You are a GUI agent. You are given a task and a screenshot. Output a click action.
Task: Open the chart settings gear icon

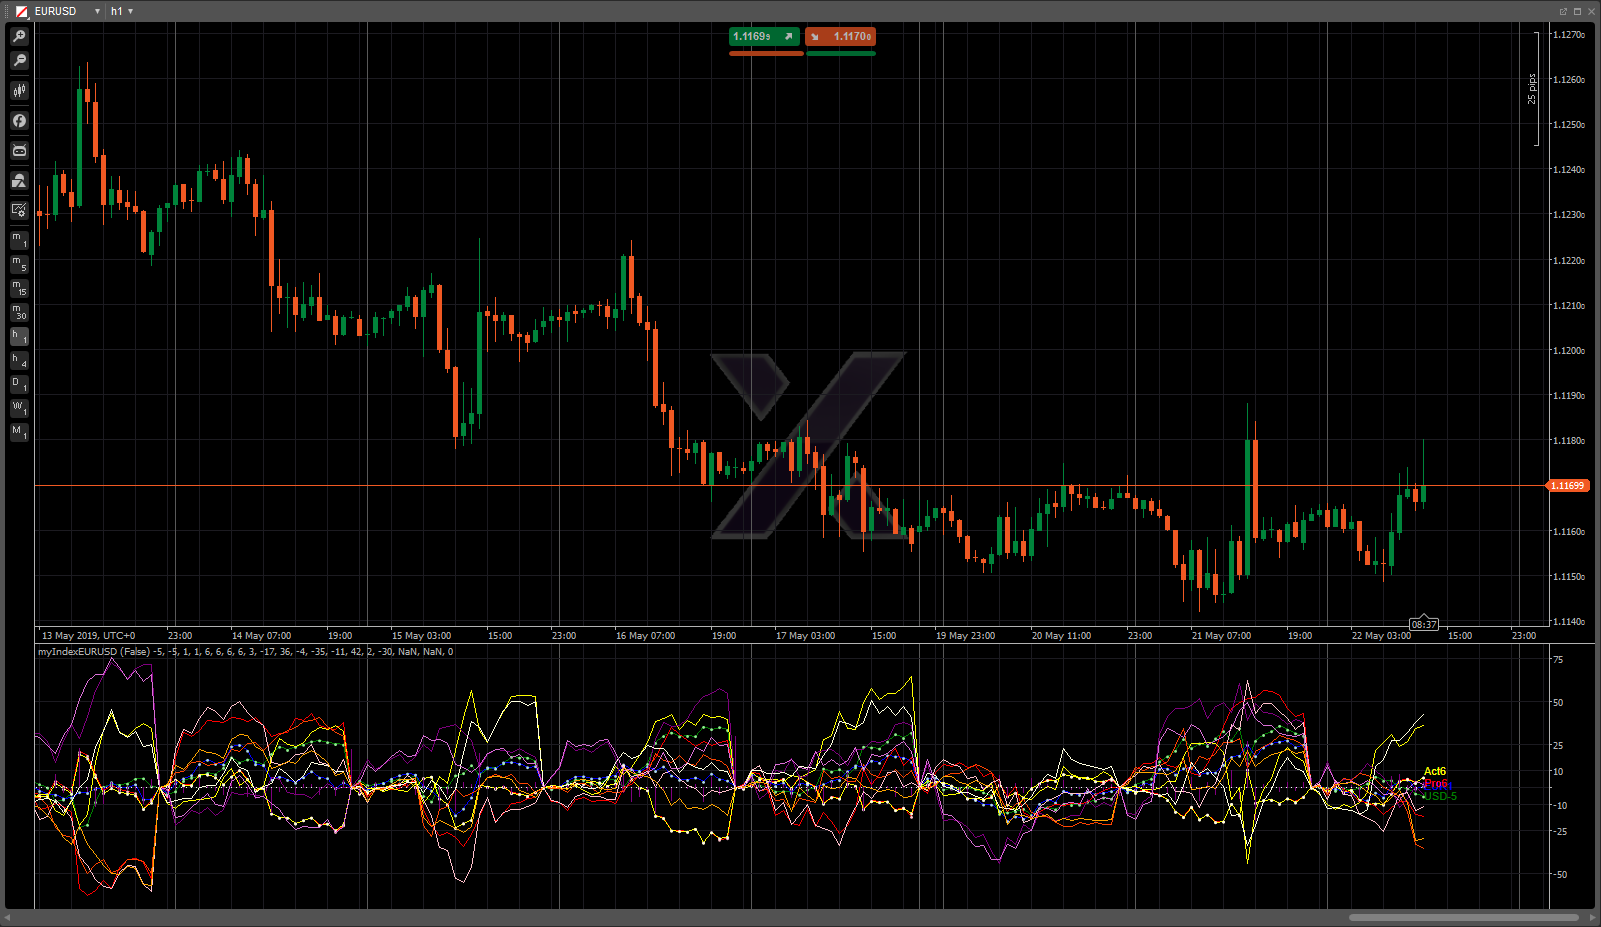[x=19, y=210]
